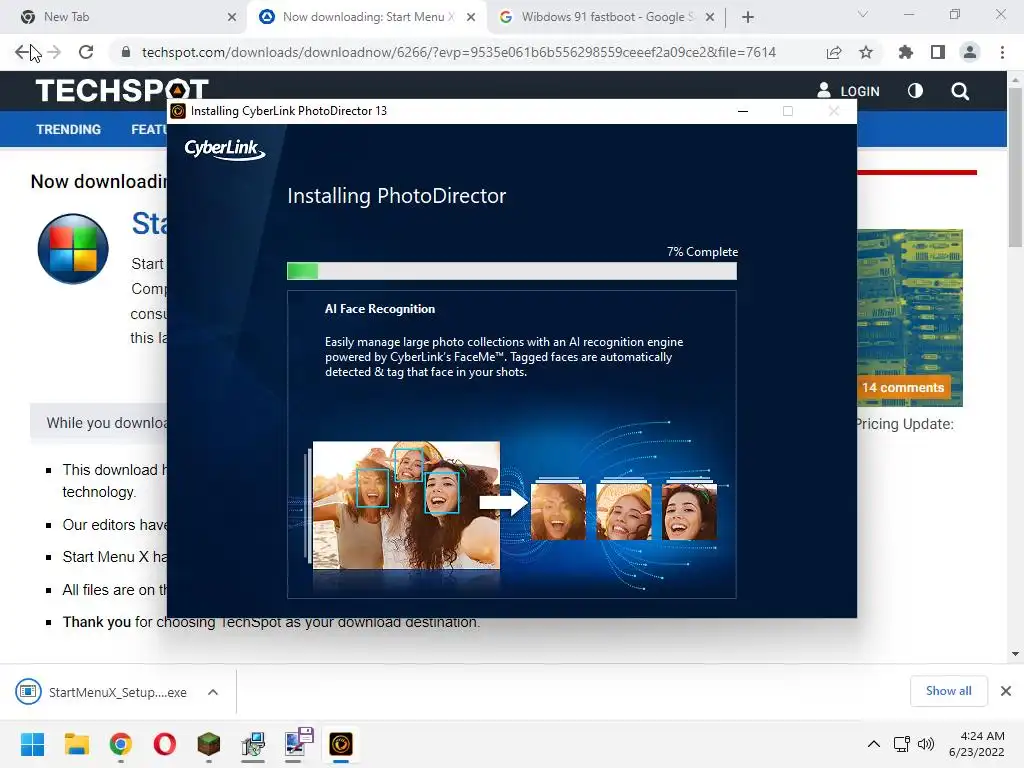Click the AI Face Recognition group photo

pyautogui.click(x=406, y=505)
